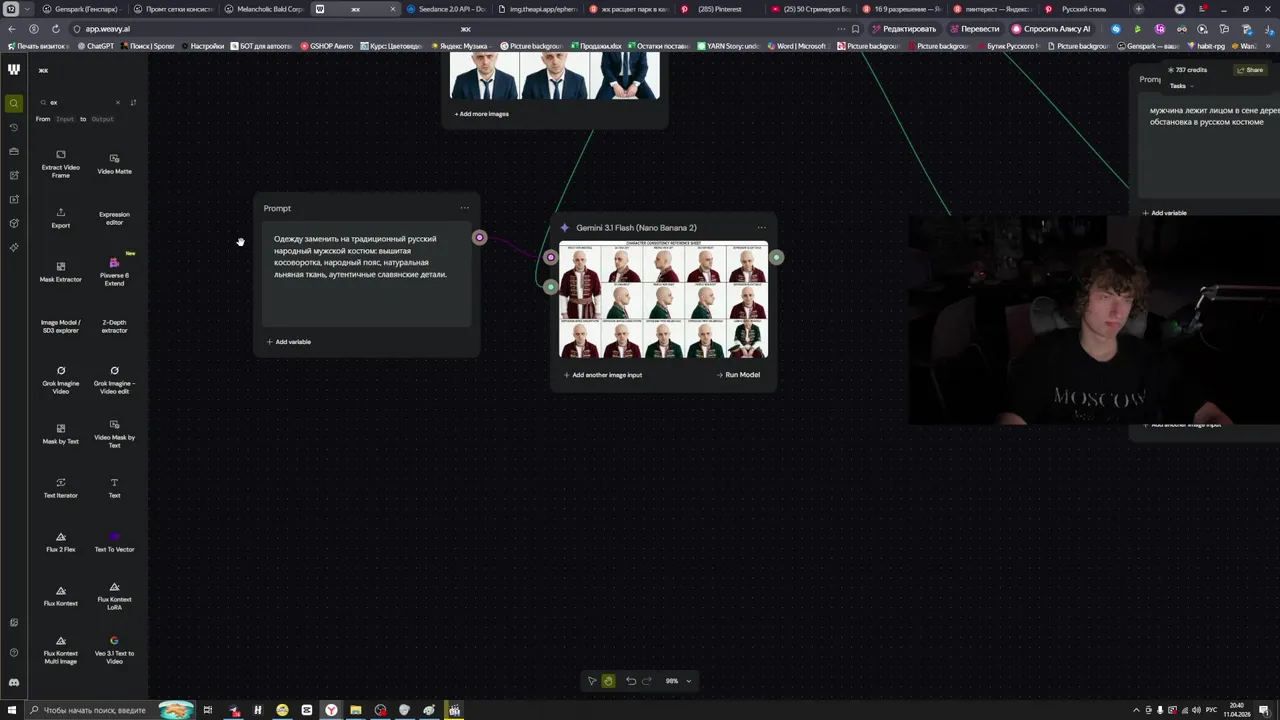Screen dimensions: 1280x720
Task: Select the Gemini node output connector
Action: point(776,257)
